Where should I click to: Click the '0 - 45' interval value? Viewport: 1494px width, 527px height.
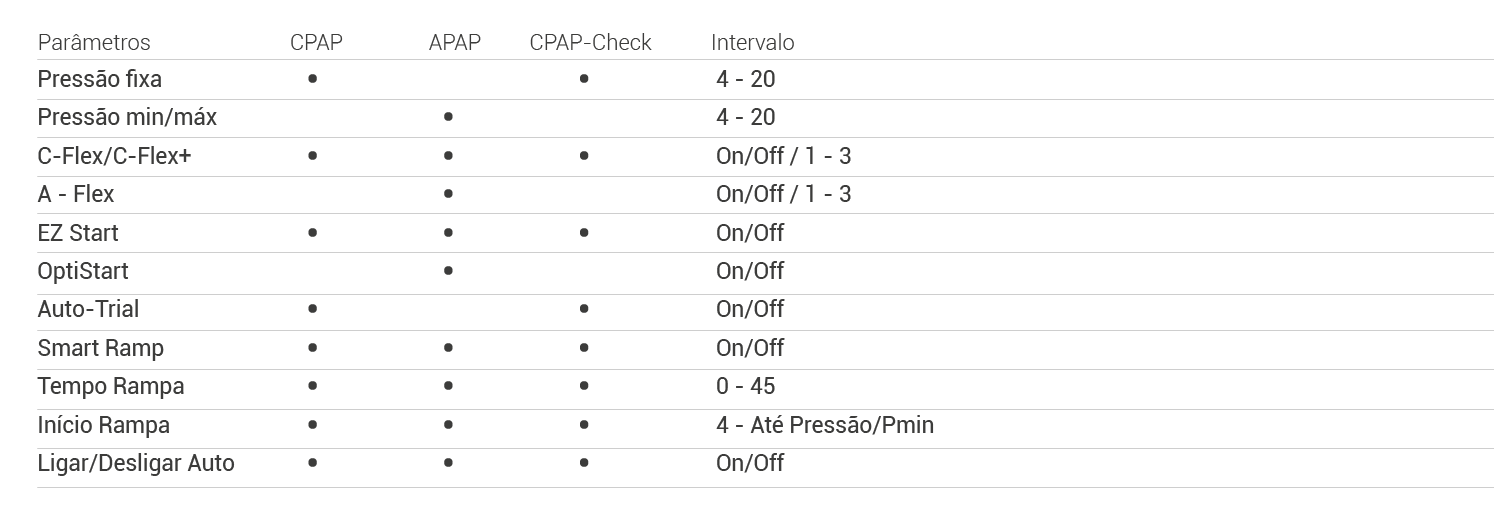(745, 386)
